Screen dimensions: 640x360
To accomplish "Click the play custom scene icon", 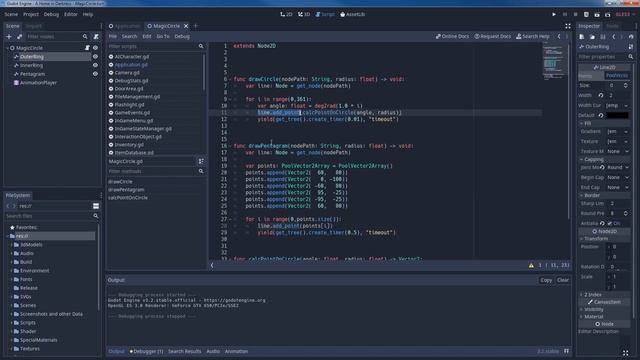I will (x=608, y=14).
